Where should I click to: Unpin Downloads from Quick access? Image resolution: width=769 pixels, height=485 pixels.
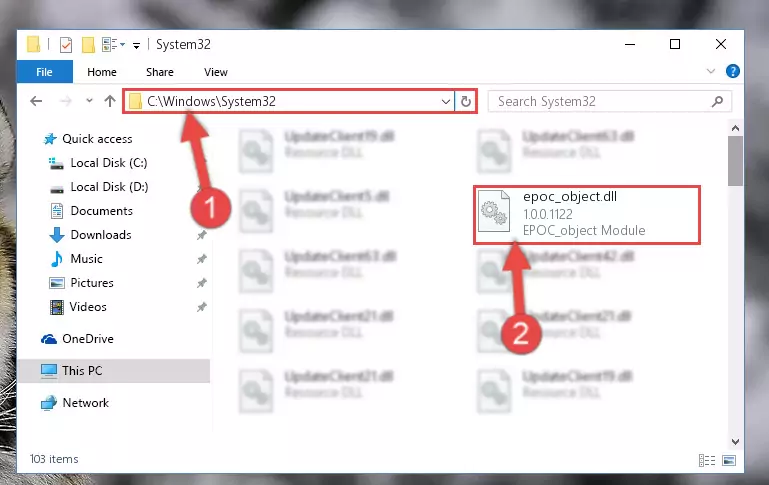(x=202, y=235)
